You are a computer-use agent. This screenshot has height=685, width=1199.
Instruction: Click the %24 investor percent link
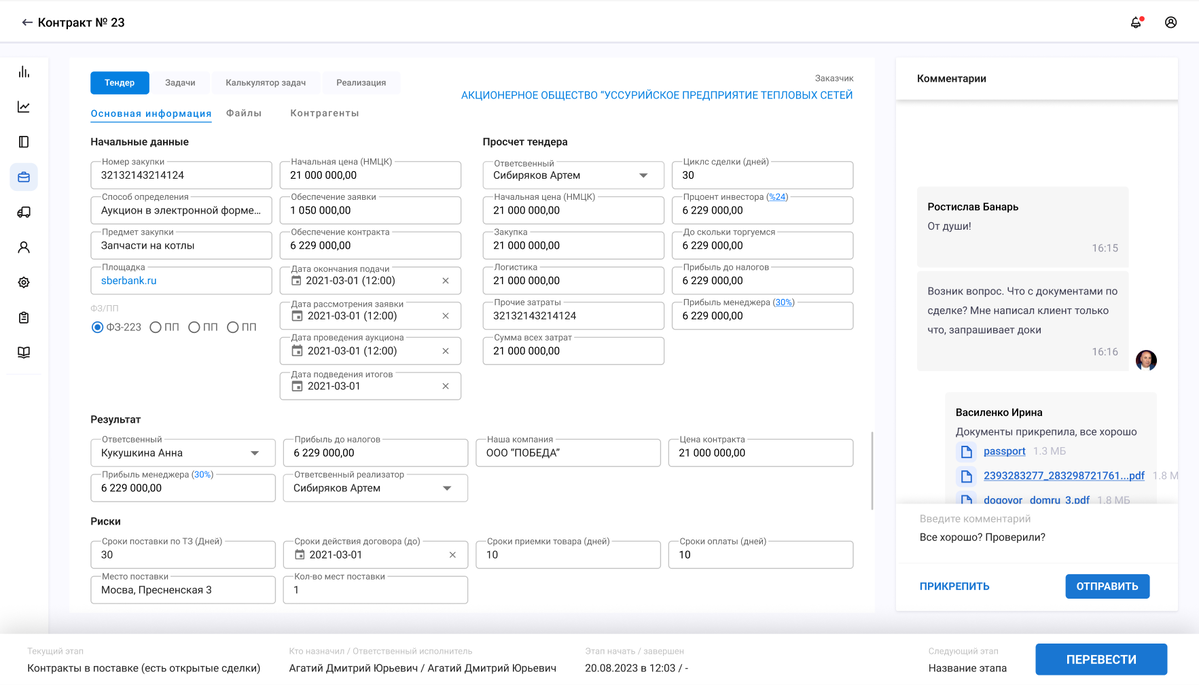coord(777,197)
